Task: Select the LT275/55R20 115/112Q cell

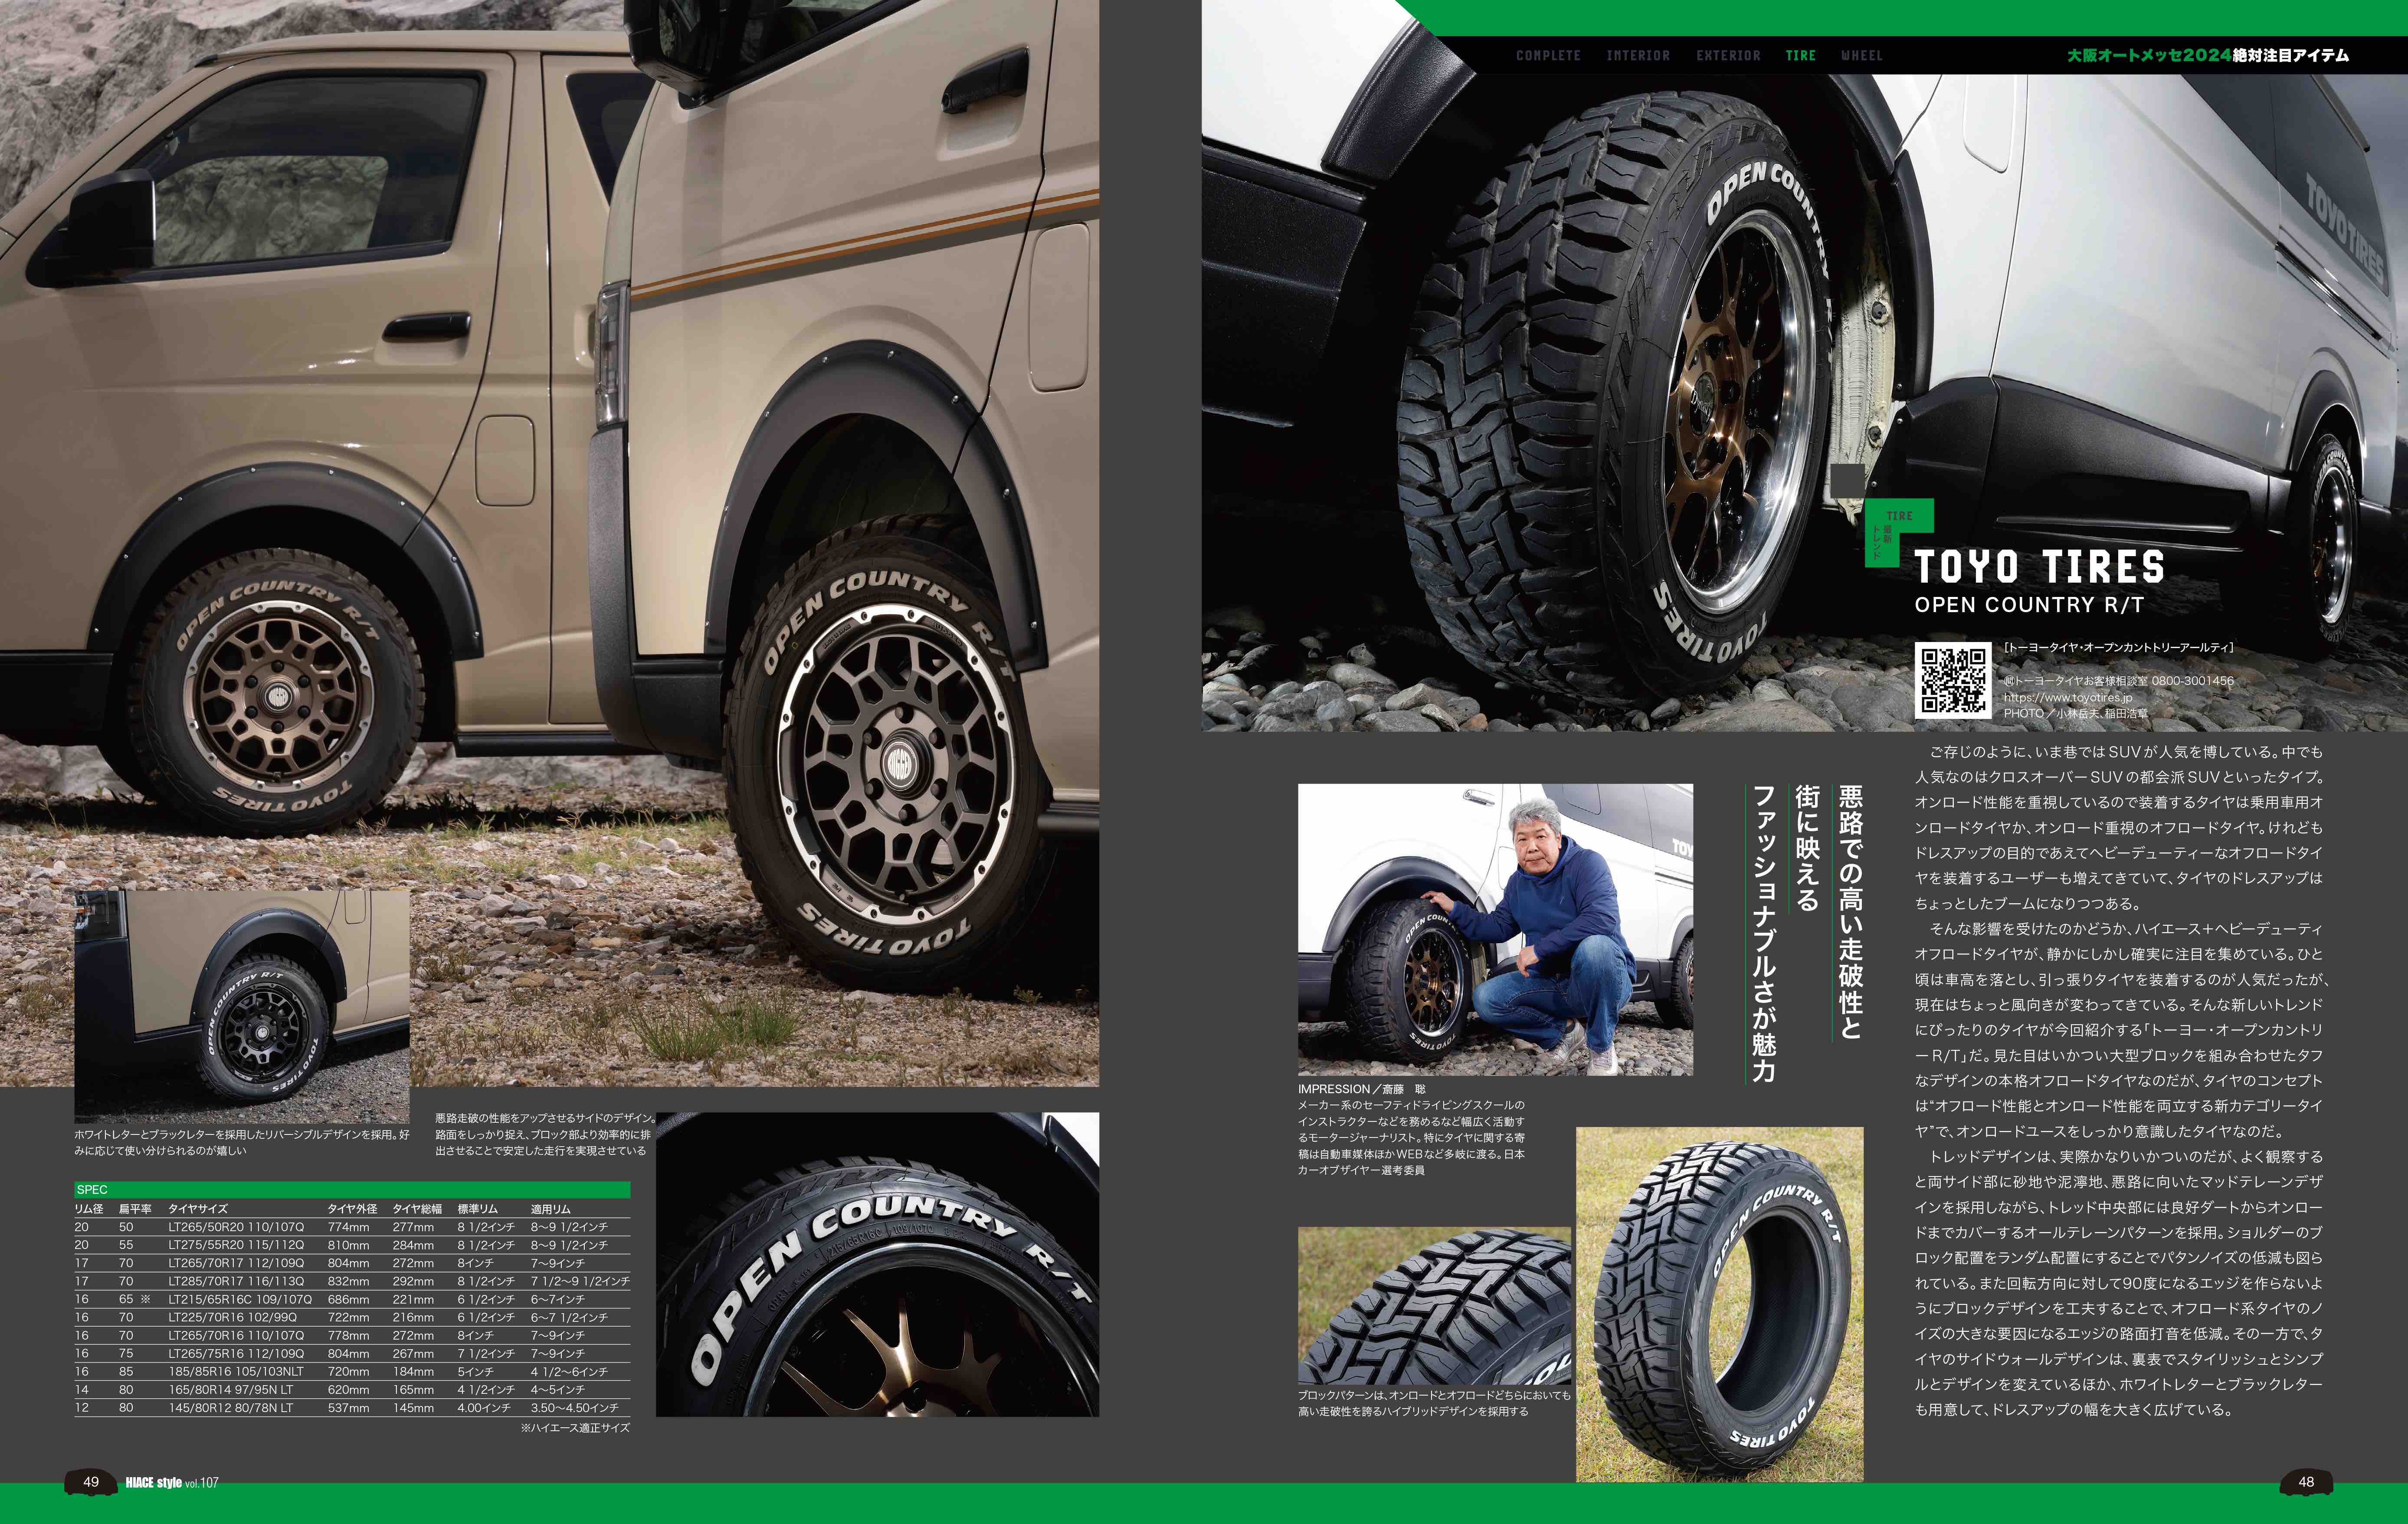Action: click(x=236, y=1245)
